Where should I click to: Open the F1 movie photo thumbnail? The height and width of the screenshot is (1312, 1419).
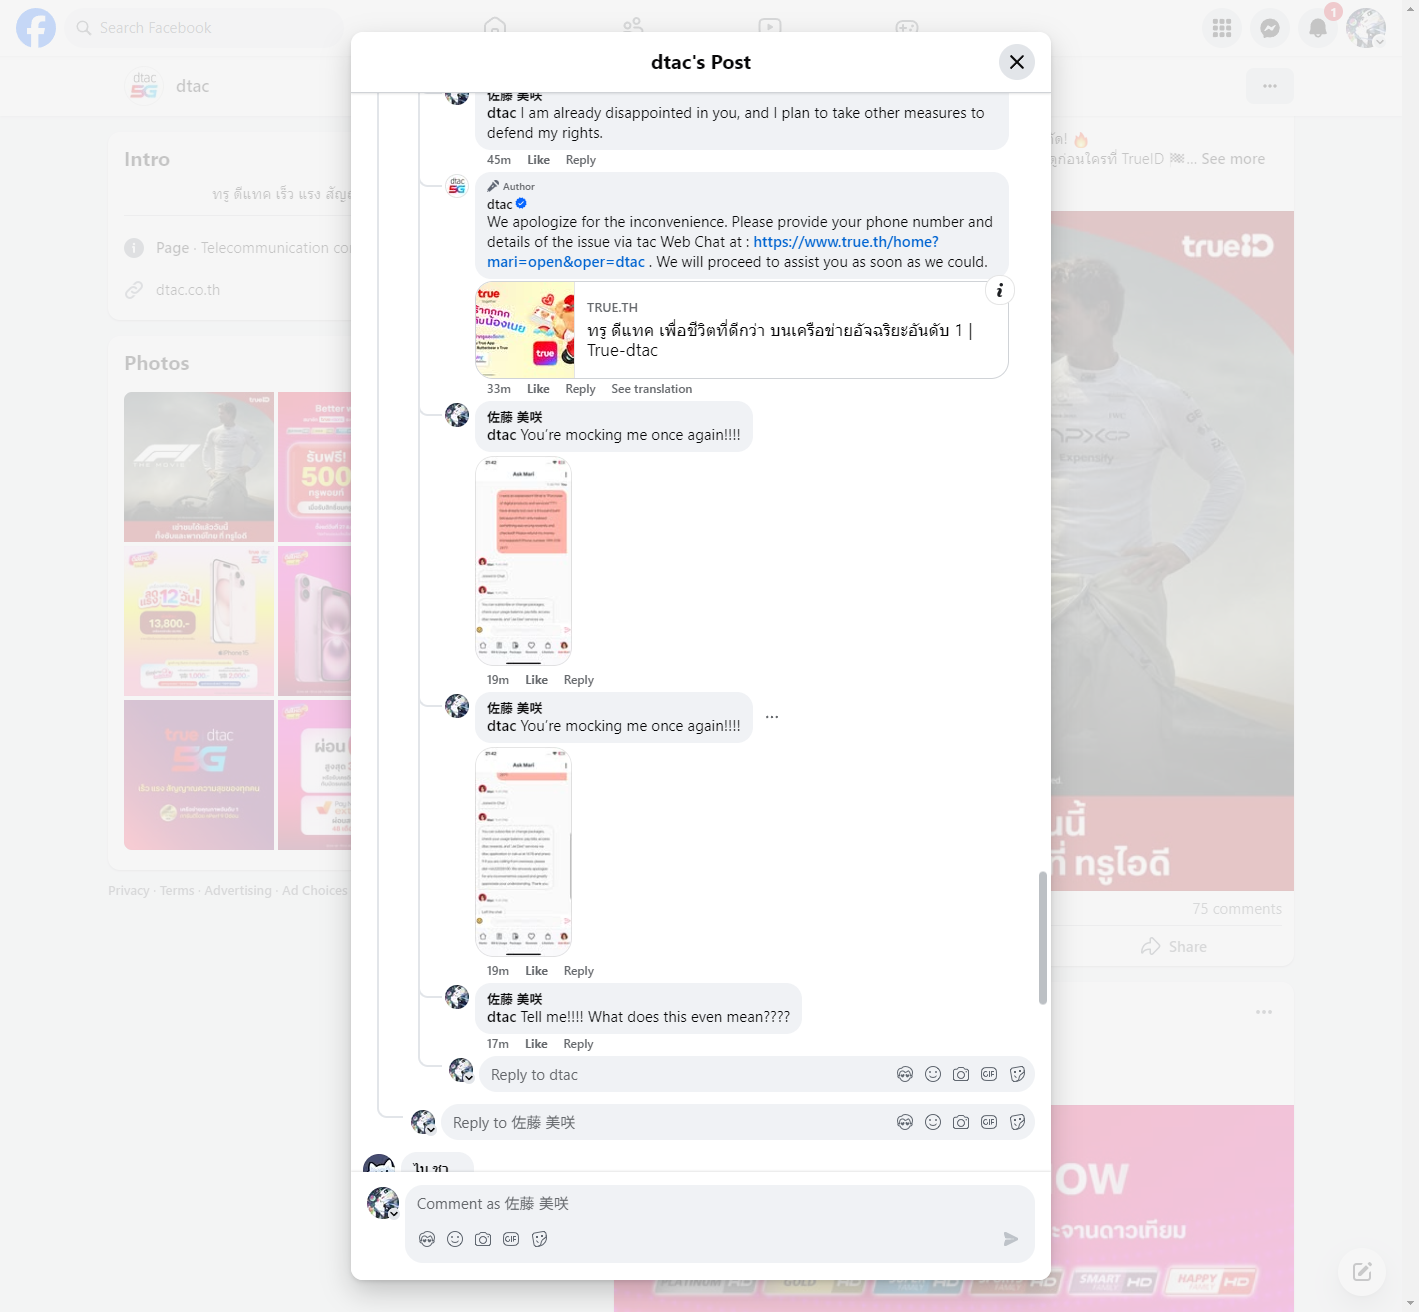tap(199, 467)
